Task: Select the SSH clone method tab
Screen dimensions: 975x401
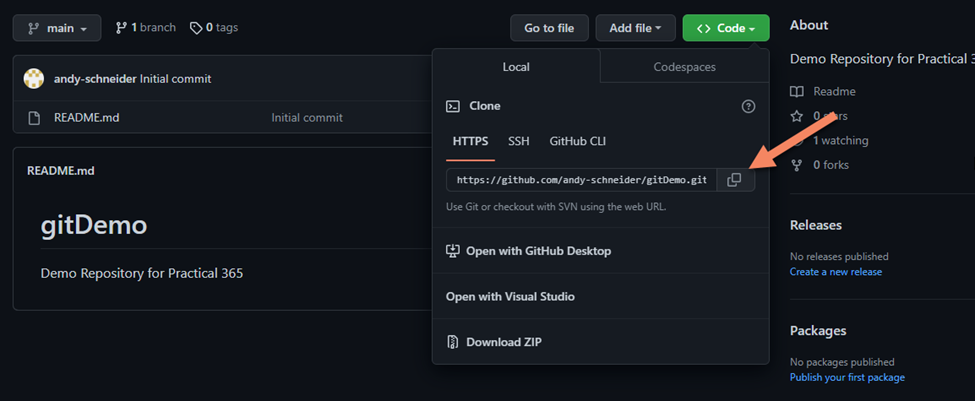Action: [519, 142]
